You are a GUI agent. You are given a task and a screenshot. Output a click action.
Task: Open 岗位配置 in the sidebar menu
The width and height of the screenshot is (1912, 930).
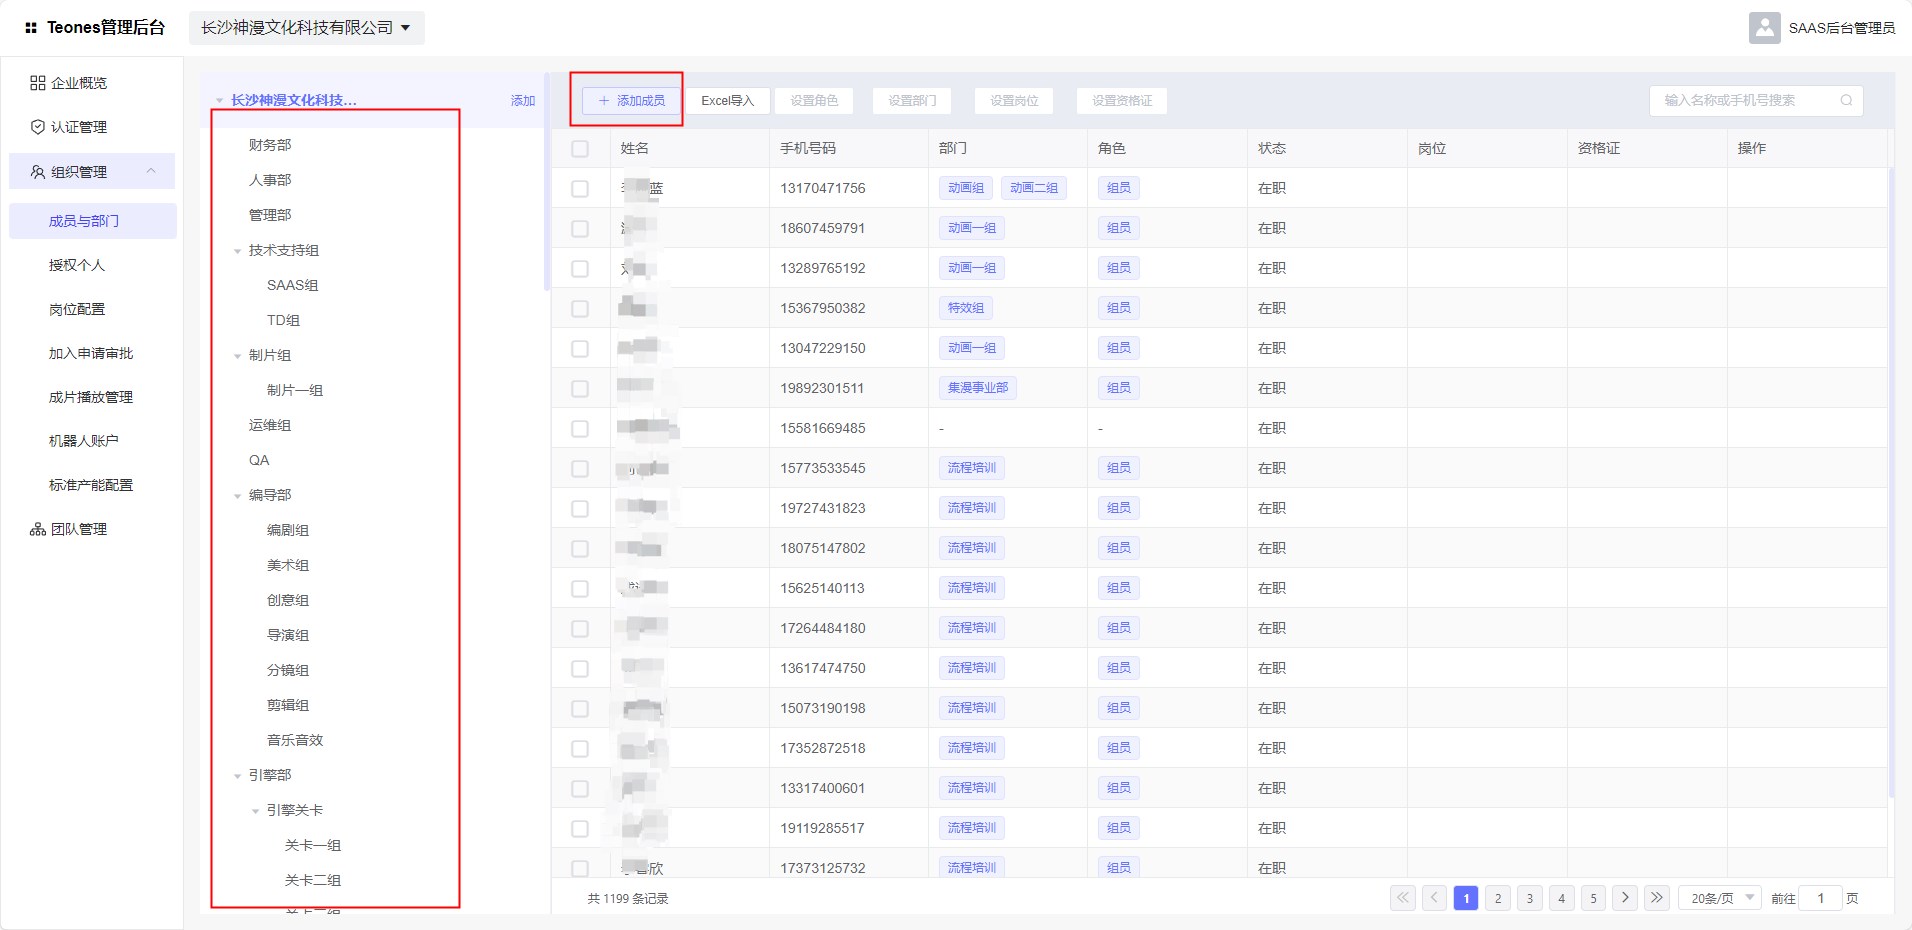point(77,309)
